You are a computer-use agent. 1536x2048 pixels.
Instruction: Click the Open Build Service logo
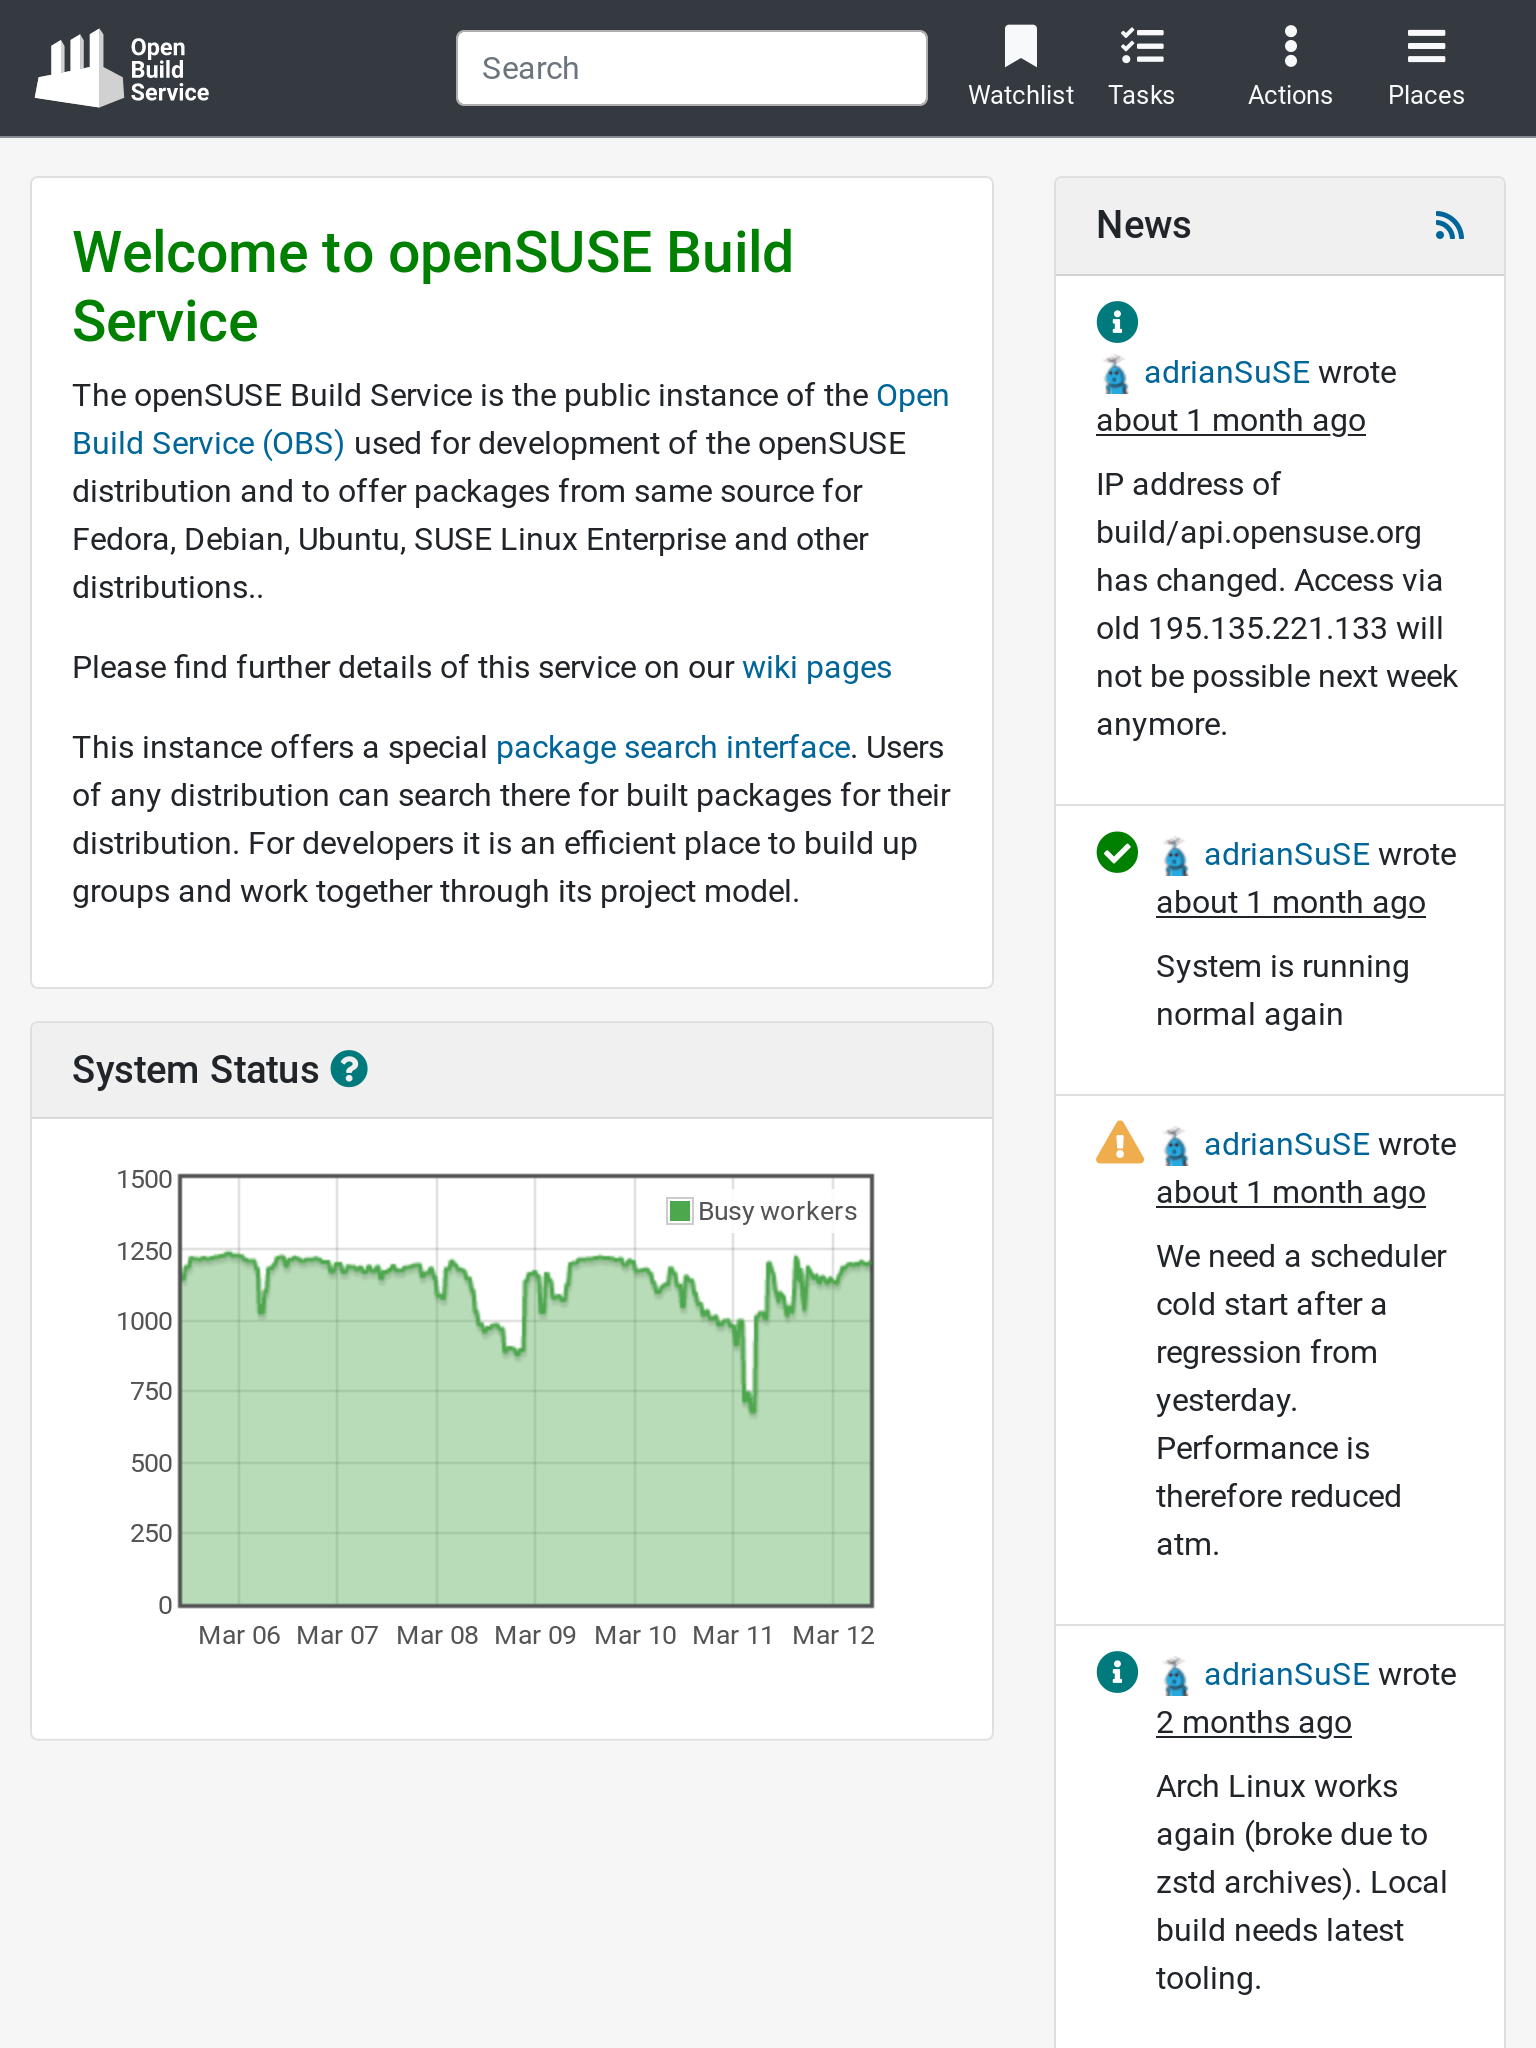[x=122, y=68]
